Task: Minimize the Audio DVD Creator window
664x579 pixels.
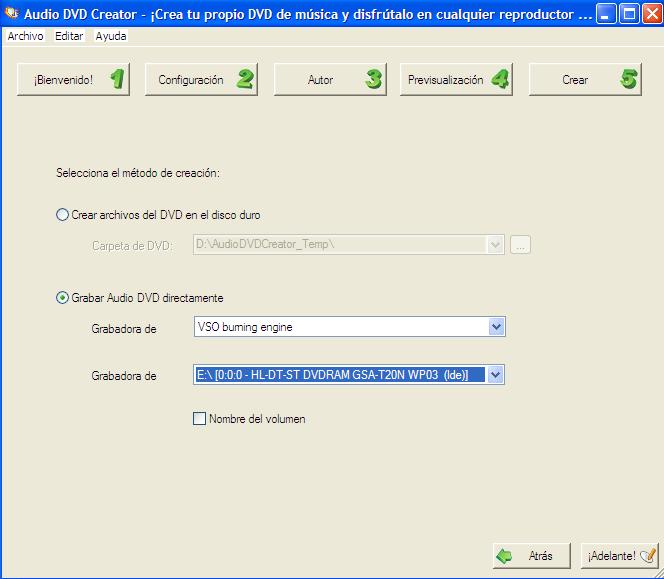Action: pyautogui.click(x=606, y=14)
